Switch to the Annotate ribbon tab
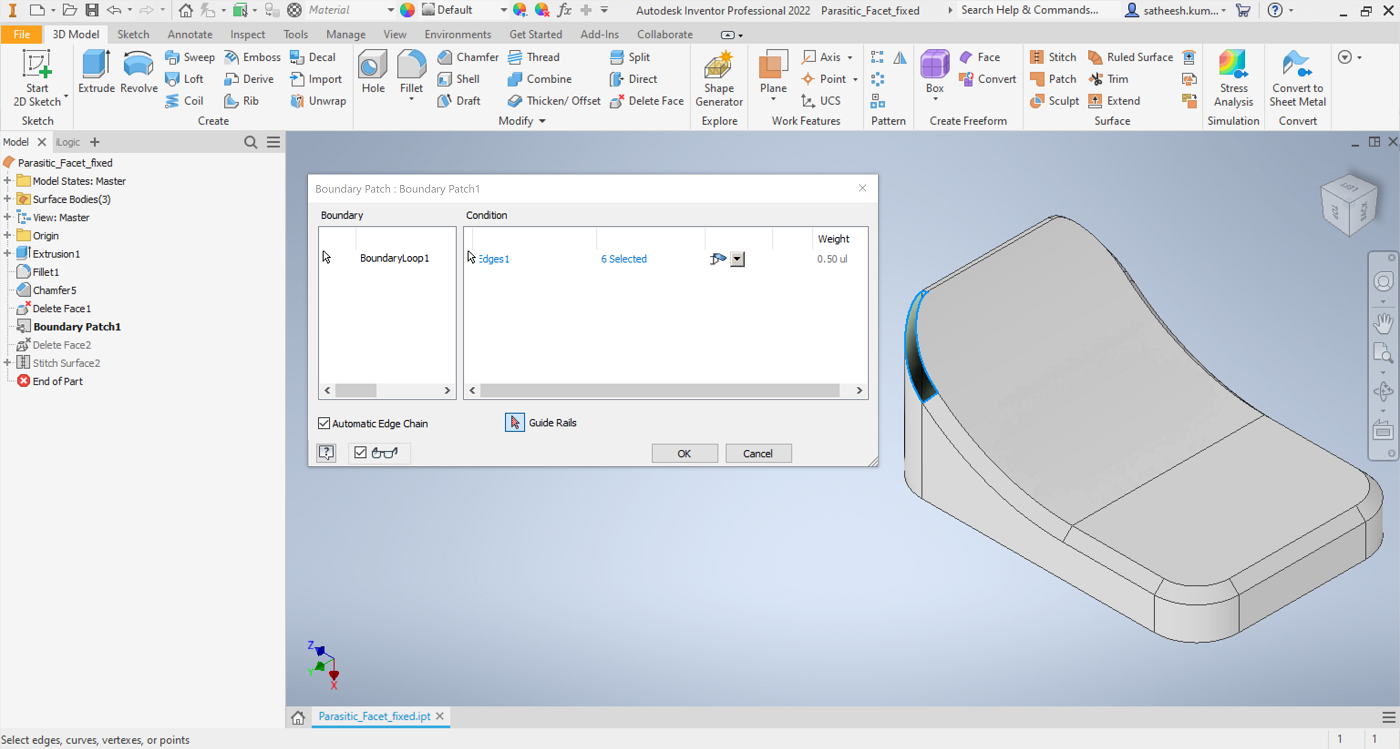The width and height of the screenshot is (1400, 749). pos(190,33)
